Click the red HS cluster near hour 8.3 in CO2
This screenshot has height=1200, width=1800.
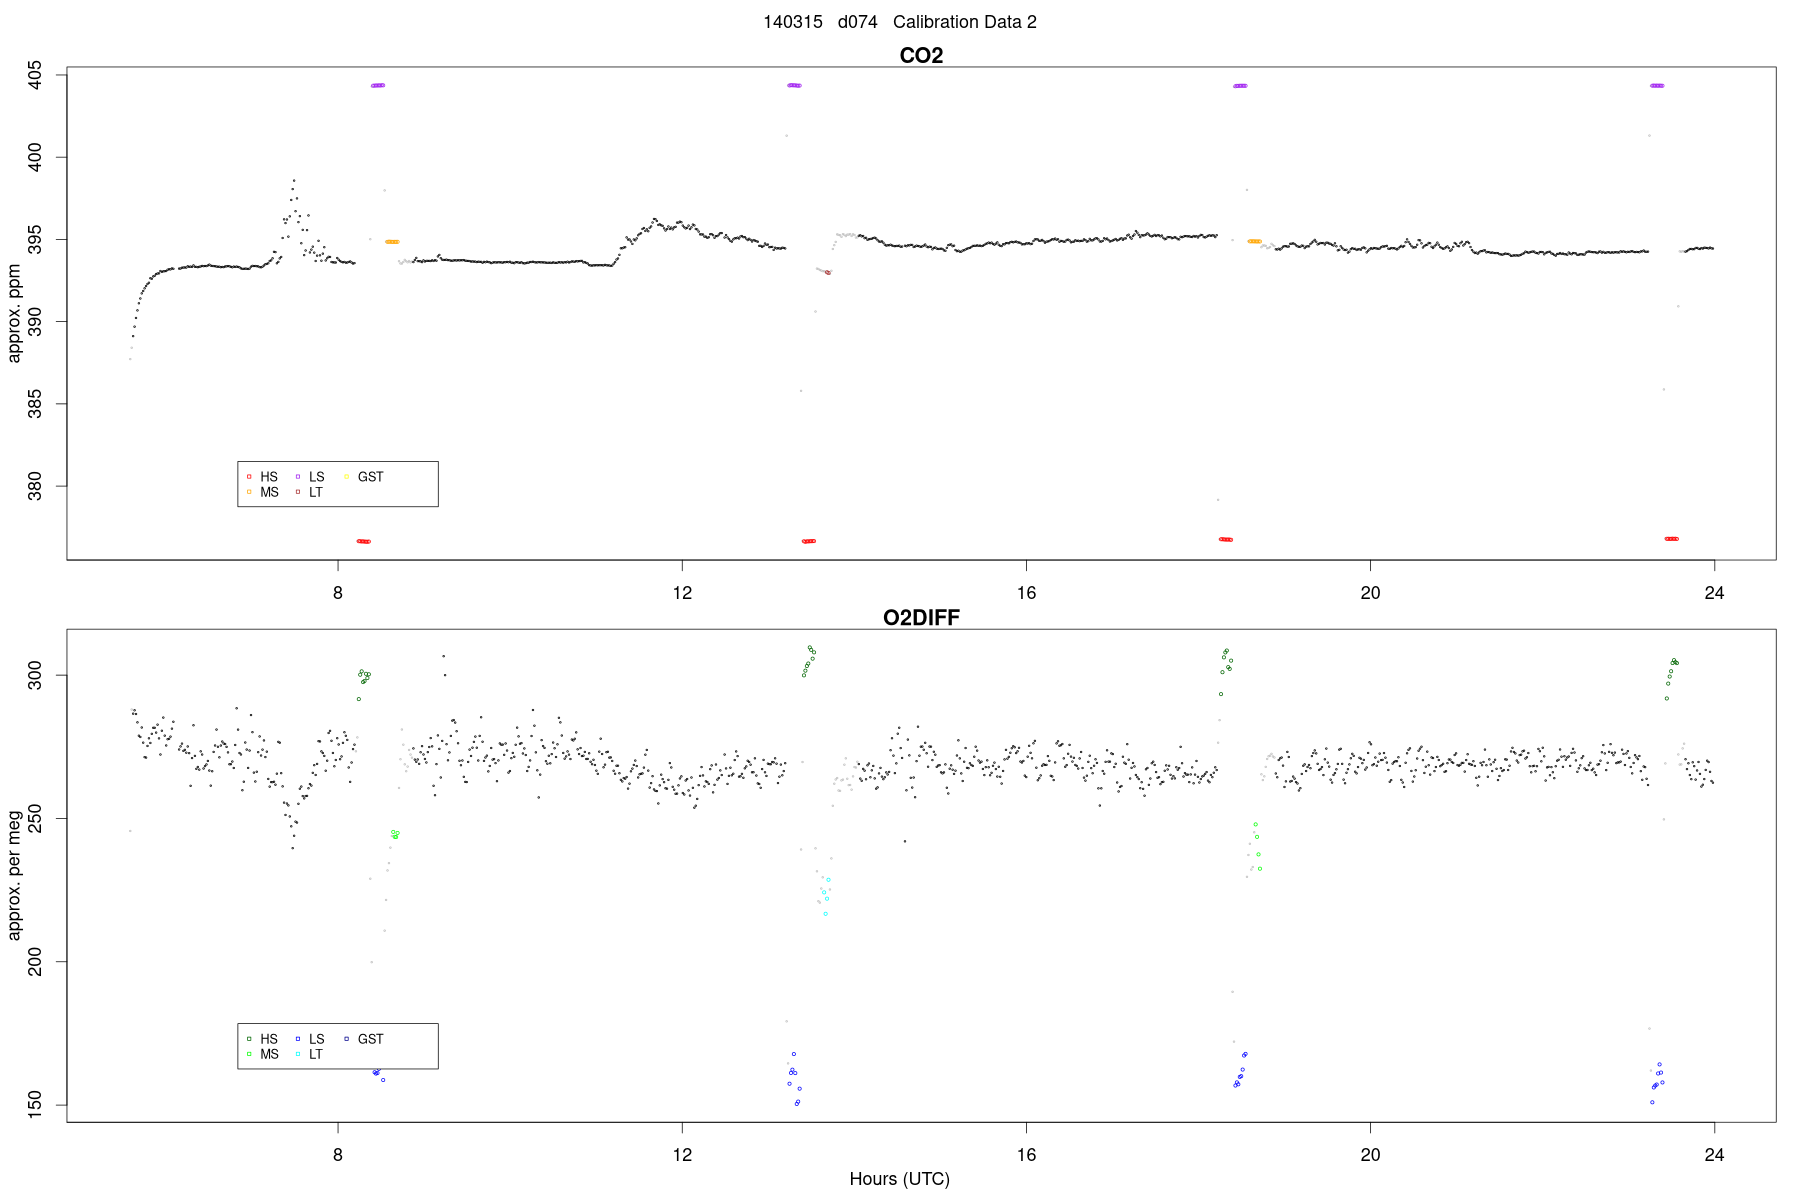364,541
